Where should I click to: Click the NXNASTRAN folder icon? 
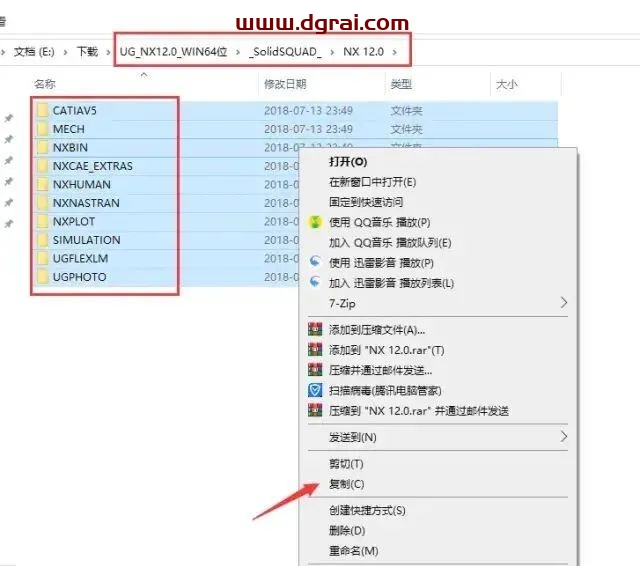[x=42, y=203]
